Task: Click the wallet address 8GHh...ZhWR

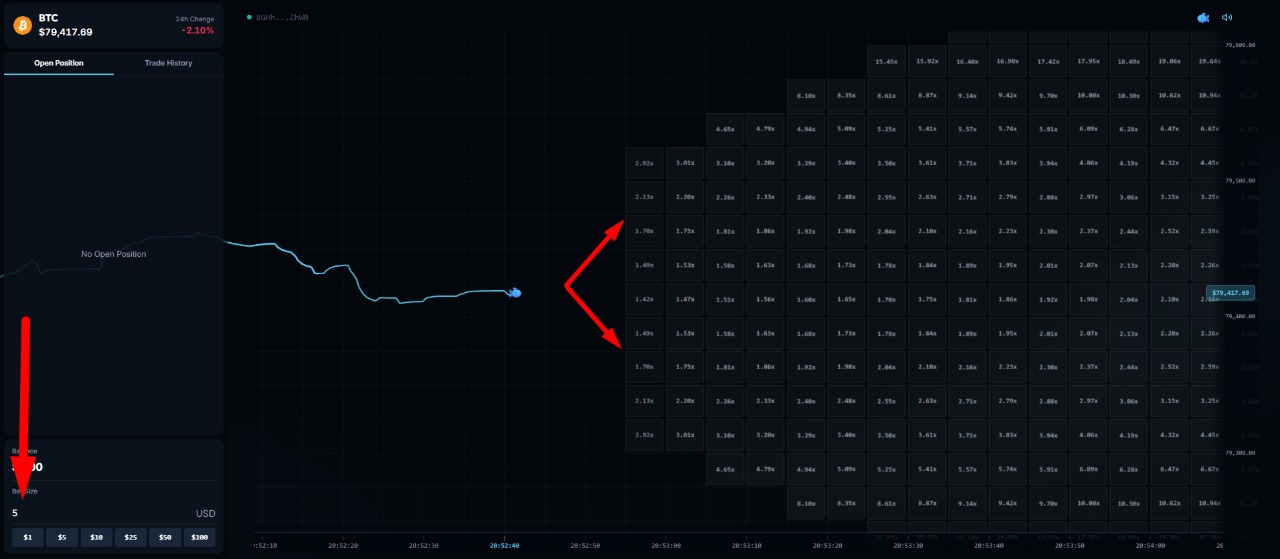Action: point(283,17)
